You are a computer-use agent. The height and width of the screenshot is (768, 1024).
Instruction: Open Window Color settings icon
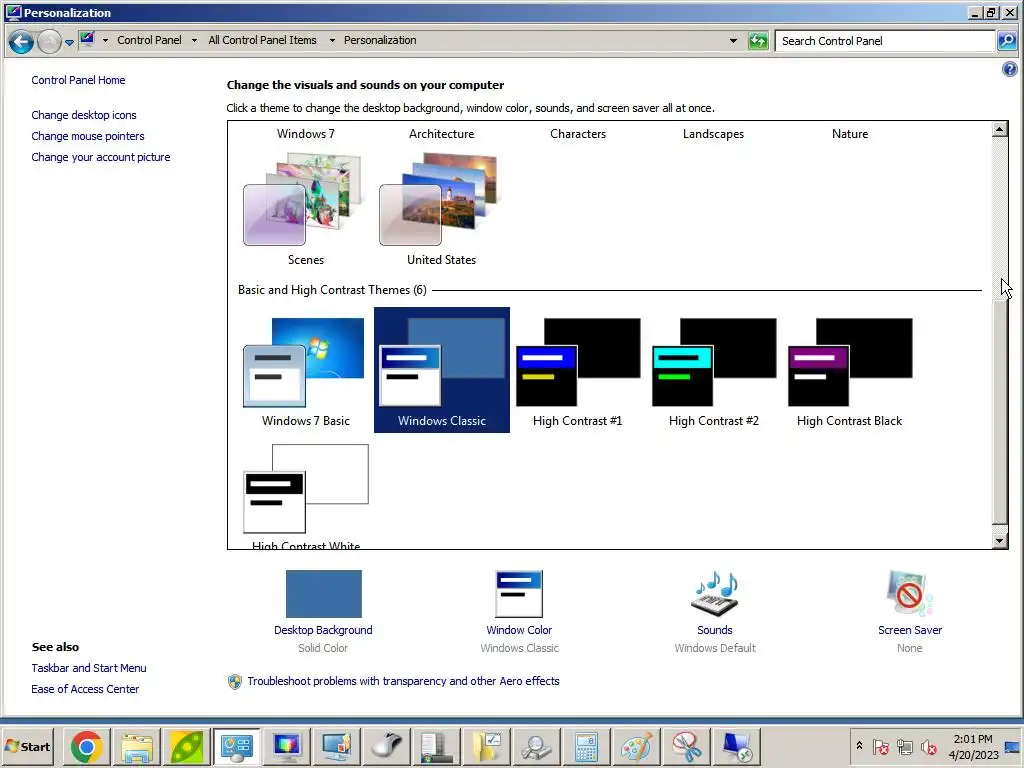[519, 594]
